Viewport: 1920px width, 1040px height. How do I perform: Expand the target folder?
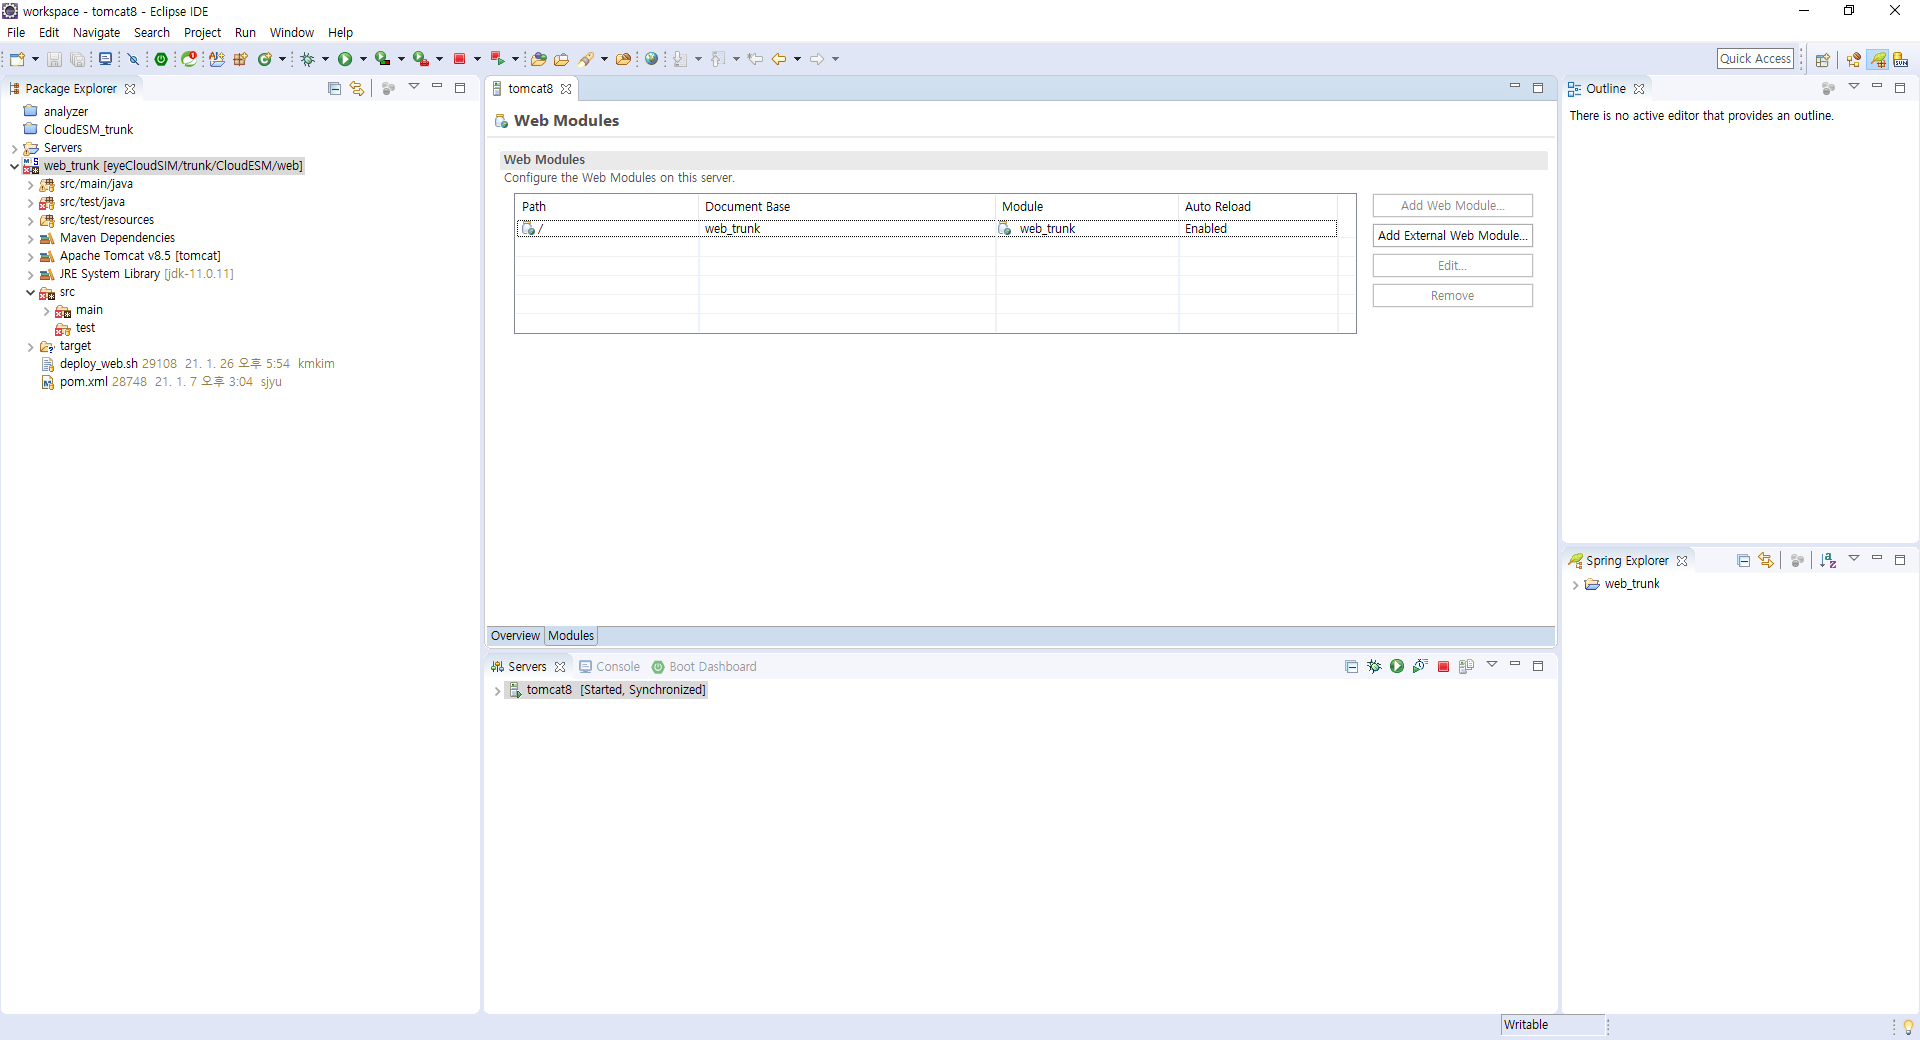click(30, 347)
